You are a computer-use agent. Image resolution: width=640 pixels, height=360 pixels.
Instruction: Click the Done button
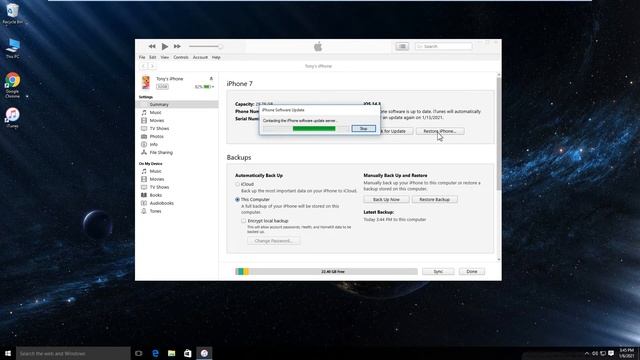[472, 271]
